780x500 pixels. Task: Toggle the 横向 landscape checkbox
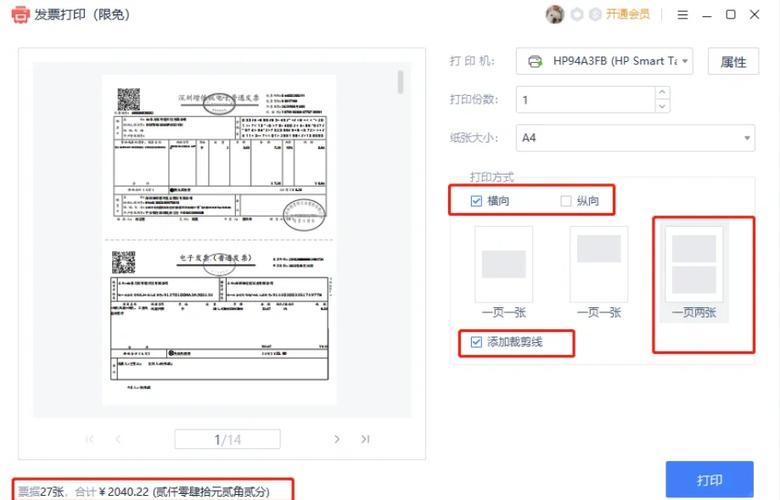(476, 201)
